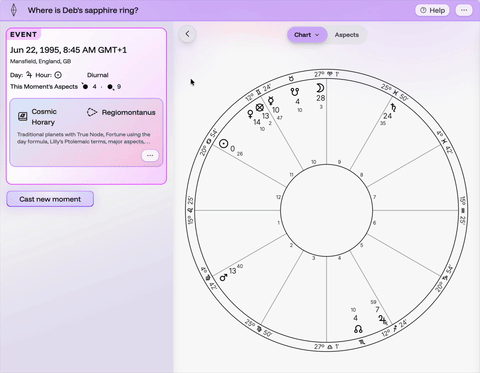The image size is (480, 373).
Task: Select the Cosmic Horary label
Action: (x=44, y=117)
